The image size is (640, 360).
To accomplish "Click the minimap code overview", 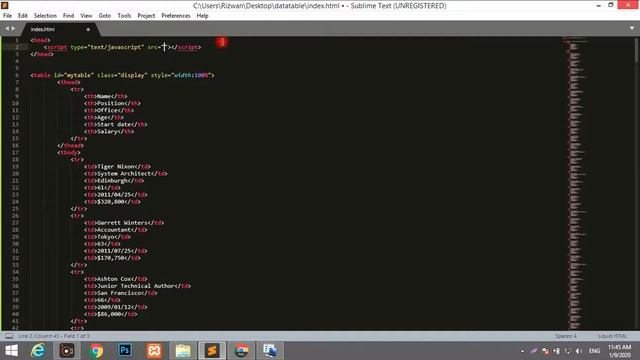I will [x=576, y=184].
